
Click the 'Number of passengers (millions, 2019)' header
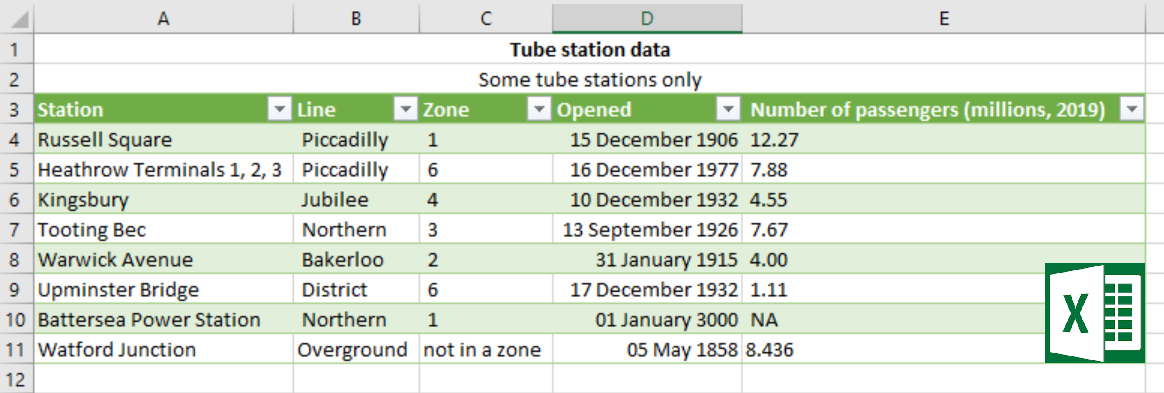pyautogui.click(x=928, y=110)
